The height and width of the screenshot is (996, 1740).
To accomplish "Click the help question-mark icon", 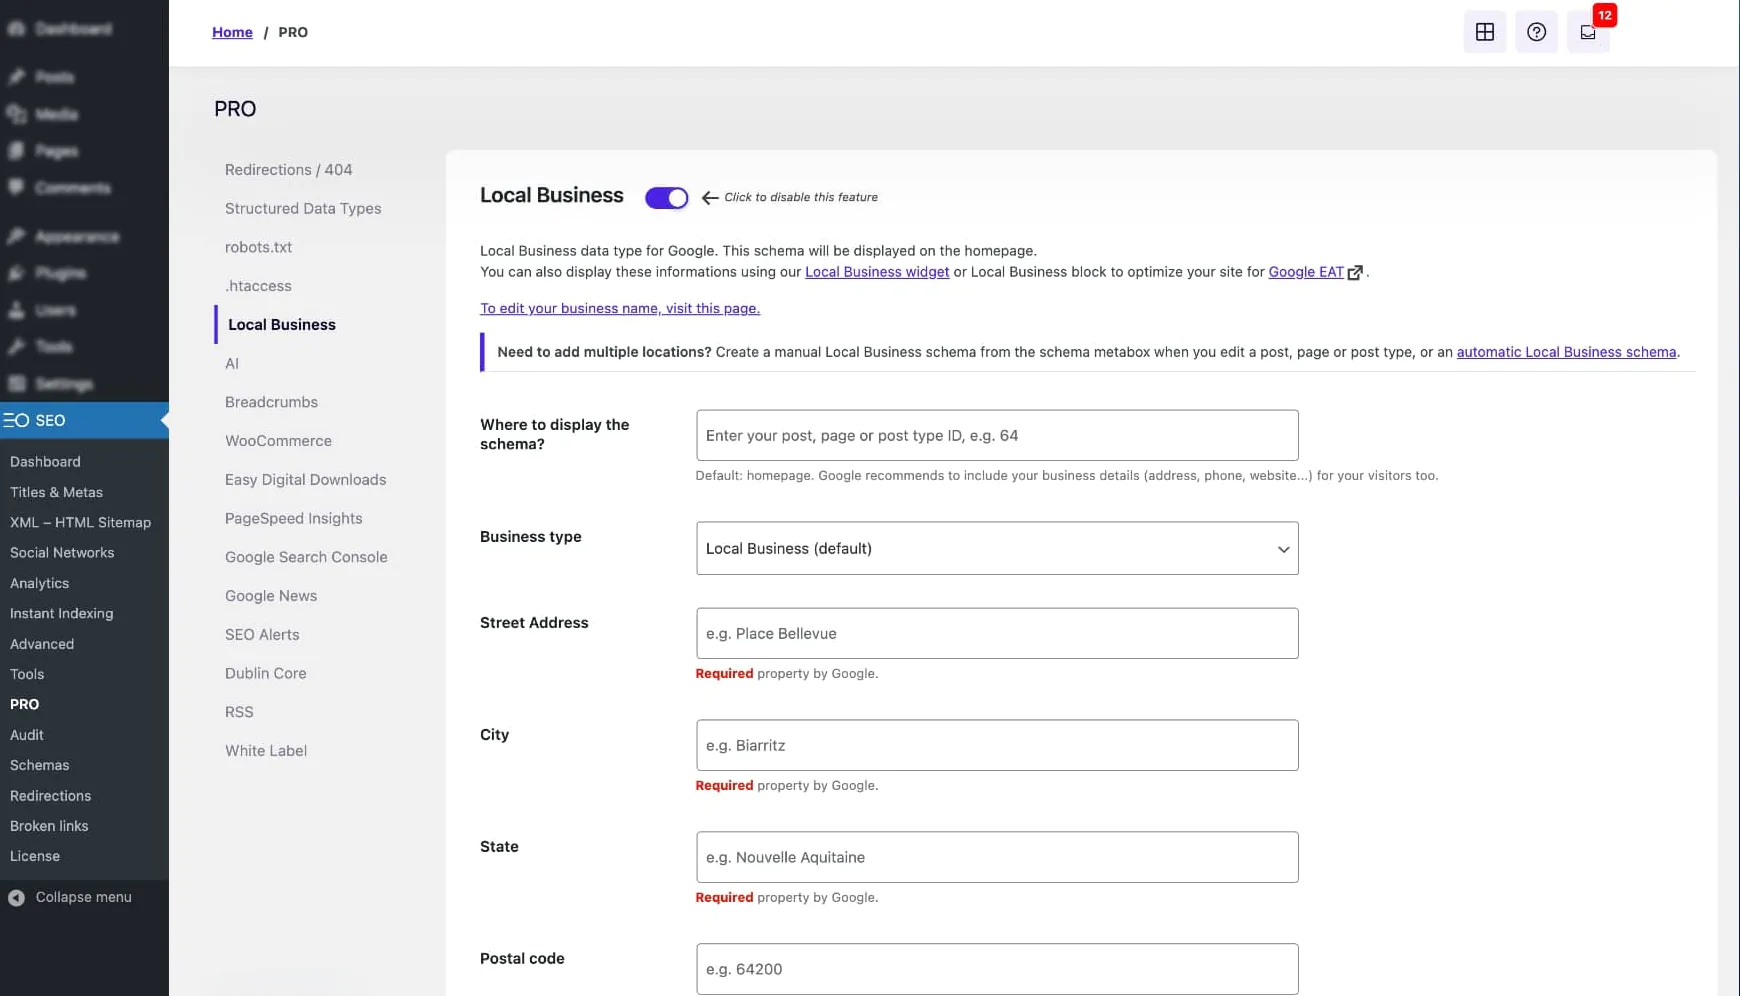I will [x=1536, y=31].
